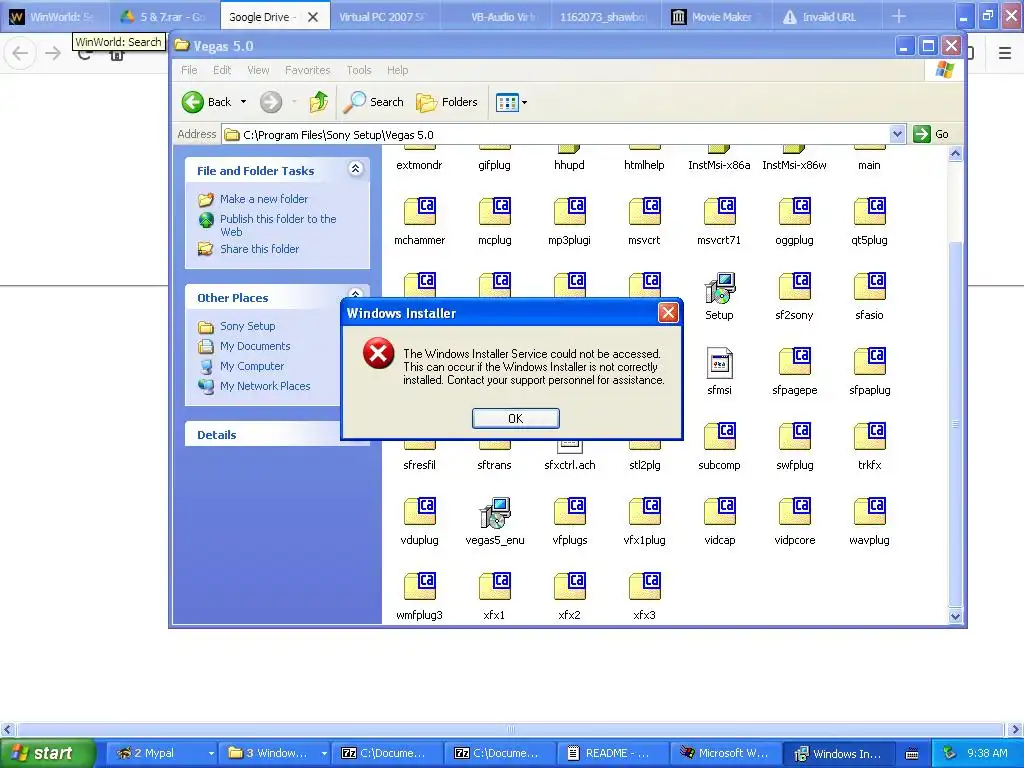
Task: Collapse the File and Folder Tasks panel
Action: click(355, 169)
